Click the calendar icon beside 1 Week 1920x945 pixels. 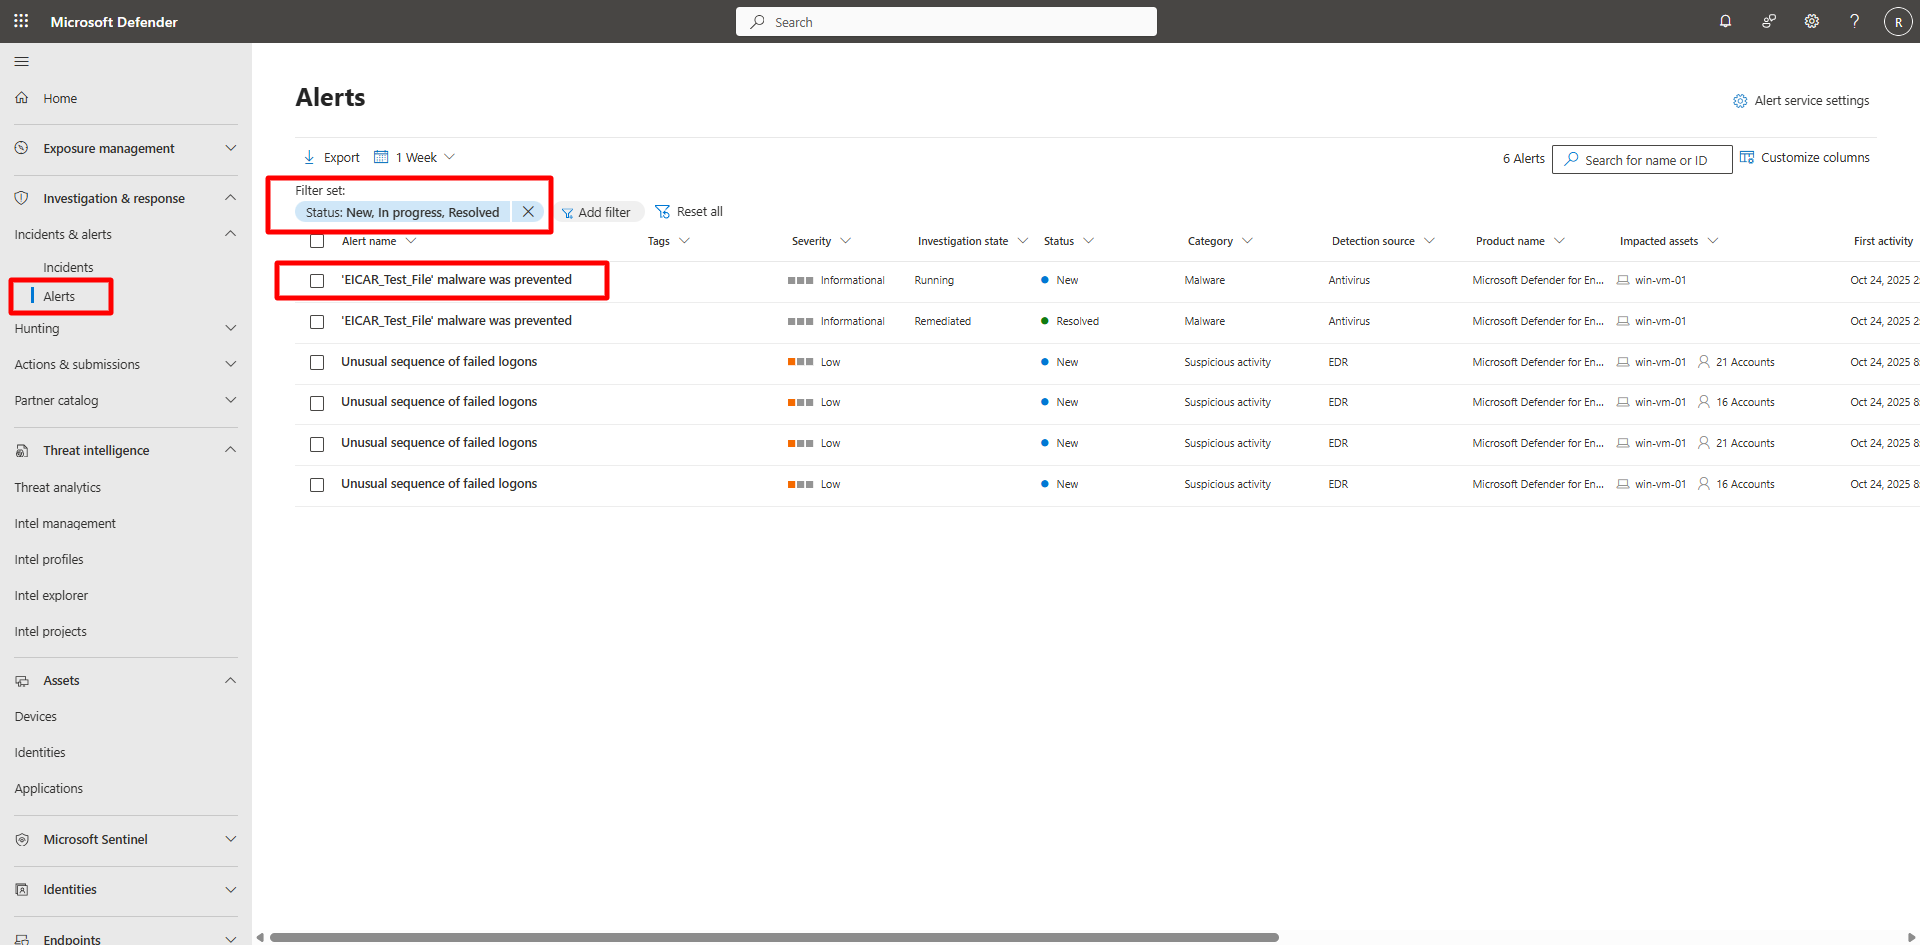point(381,157)
